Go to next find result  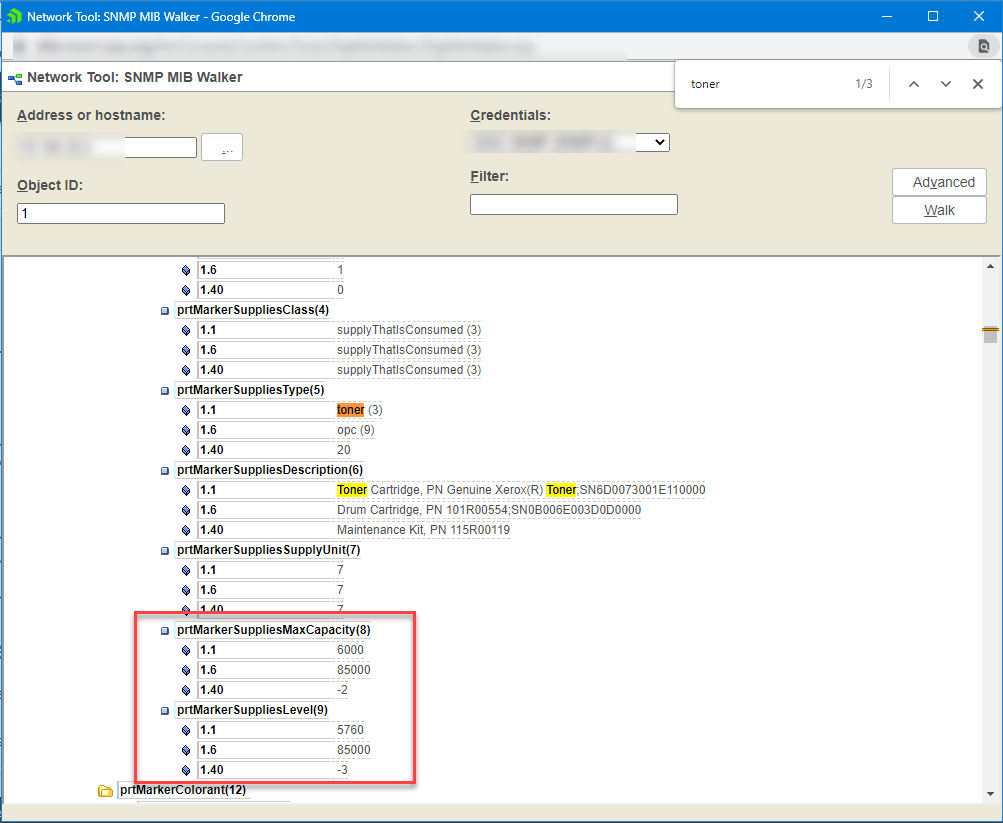(x=946, y=84)
